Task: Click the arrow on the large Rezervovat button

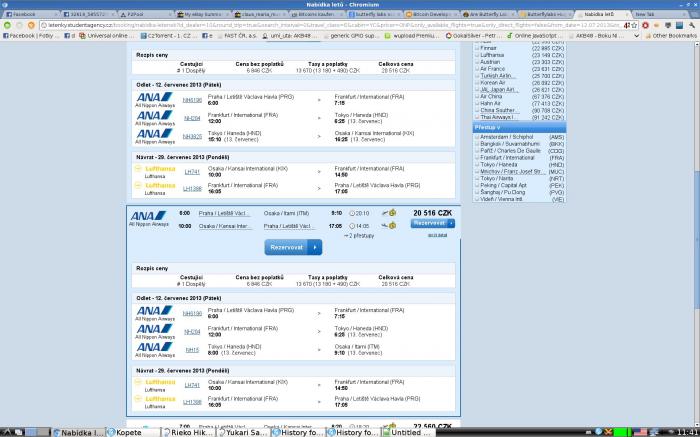Action: coord(315,247)
